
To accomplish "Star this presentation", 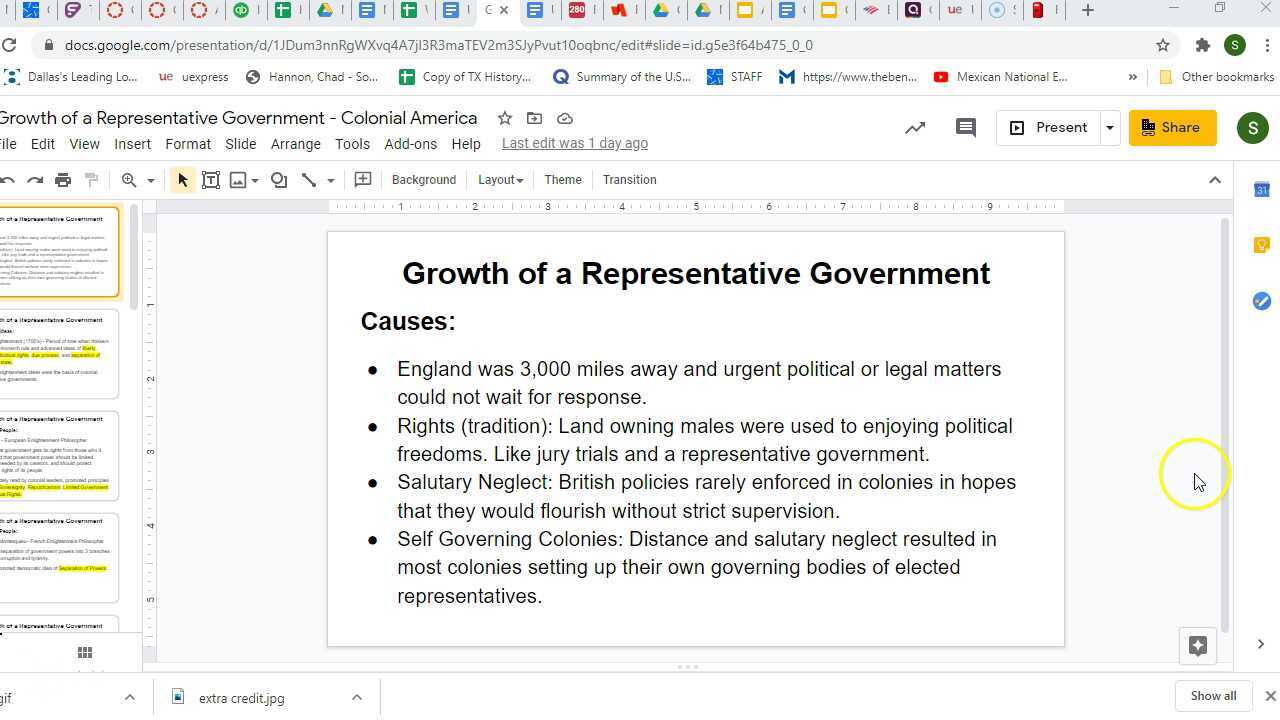I will tap(505, 118).
